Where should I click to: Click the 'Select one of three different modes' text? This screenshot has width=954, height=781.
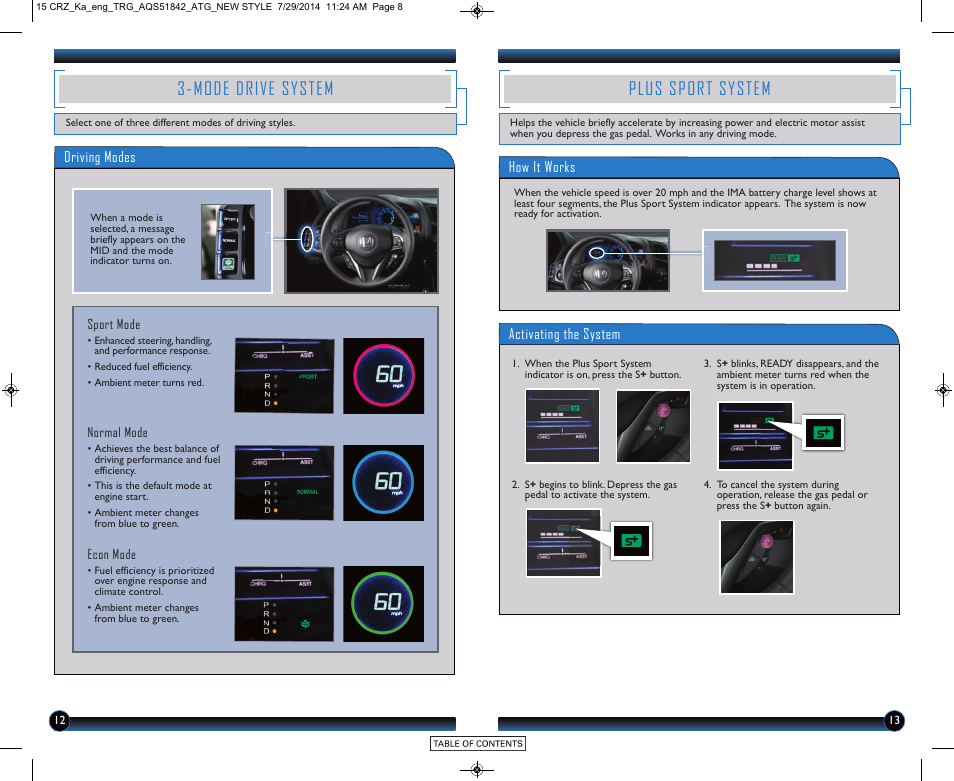180,123
